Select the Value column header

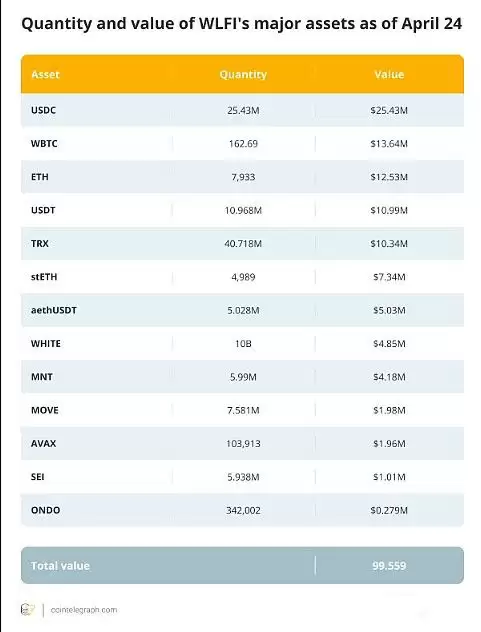(x=389, y=75)
